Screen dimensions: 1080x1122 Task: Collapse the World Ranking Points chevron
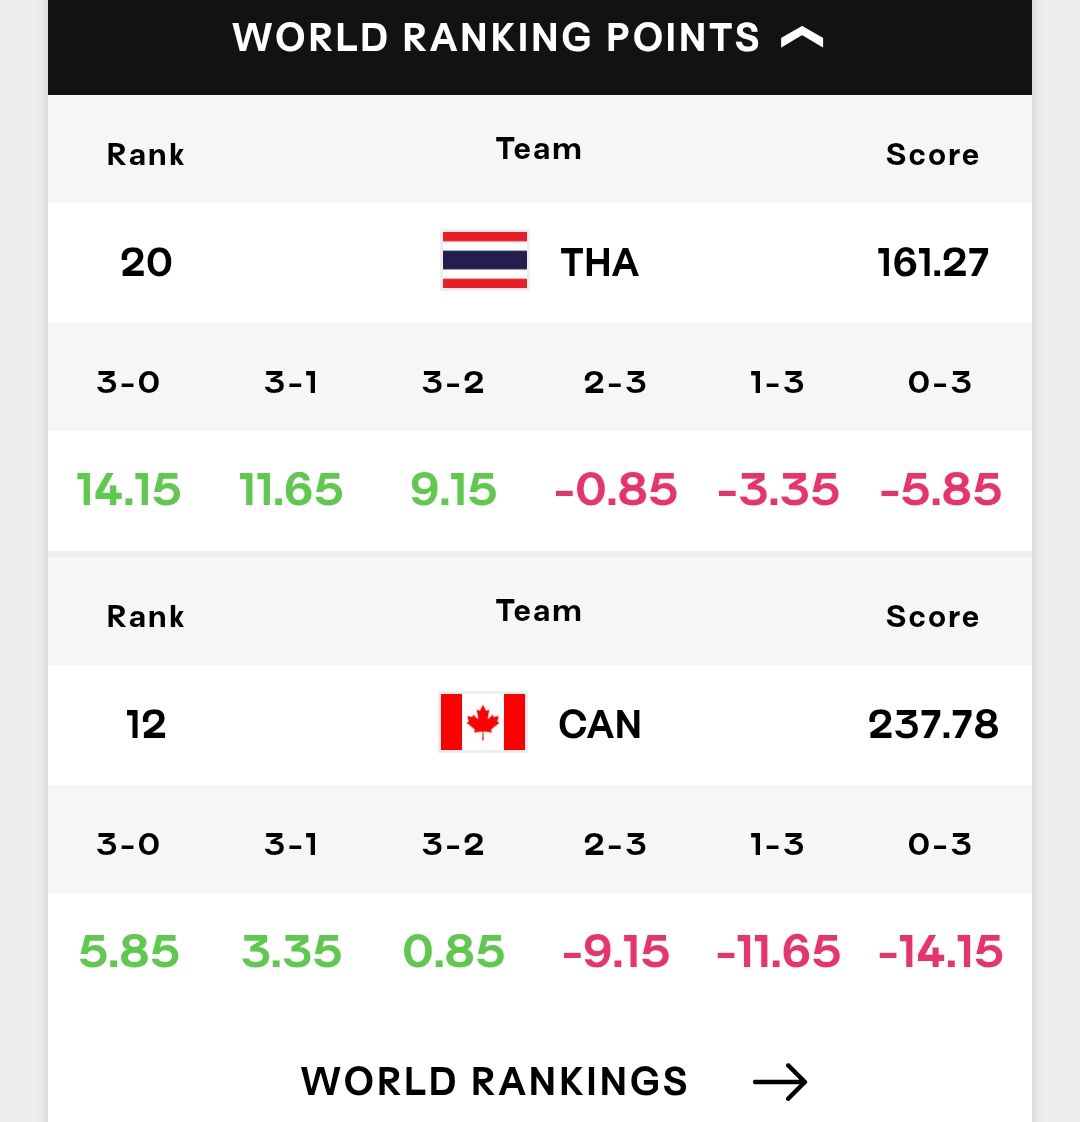click(x=802, y=38)
